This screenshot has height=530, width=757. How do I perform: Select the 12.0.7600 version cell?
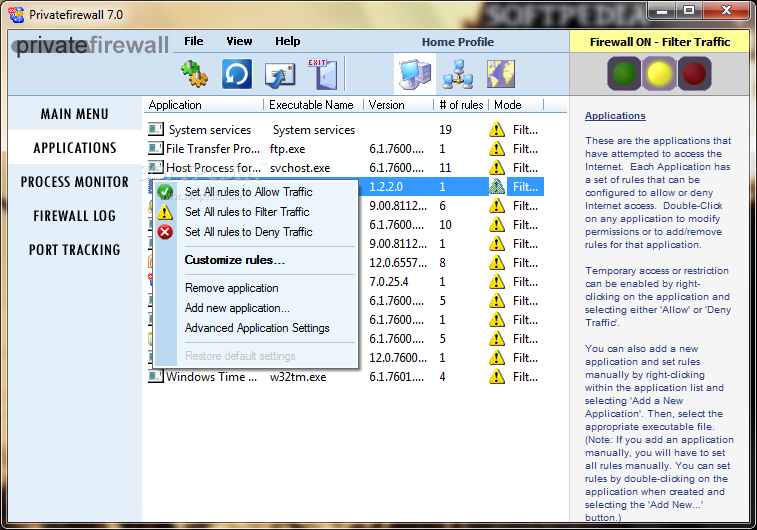click(x=398, y=358)
